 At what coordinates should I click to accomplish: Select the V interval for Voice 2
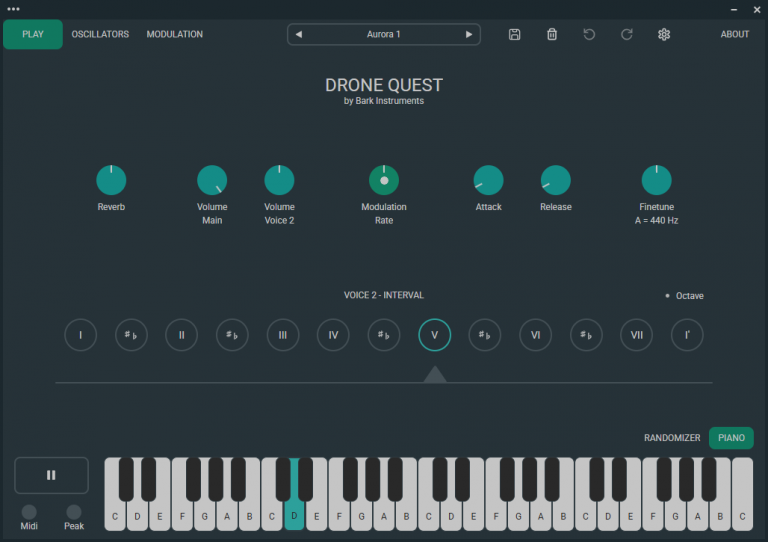(434, 335)
